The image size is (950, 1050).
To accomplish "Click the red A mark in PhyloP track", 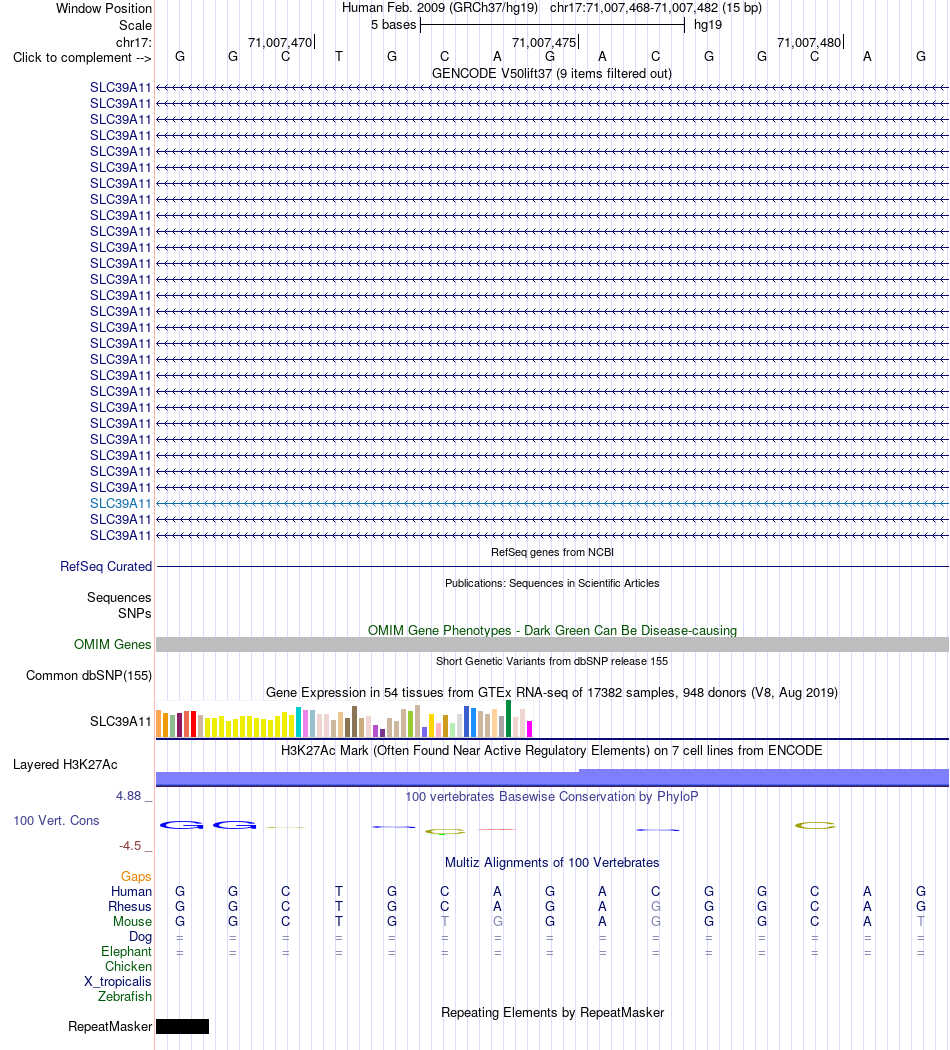I will [x=497, y=830].
